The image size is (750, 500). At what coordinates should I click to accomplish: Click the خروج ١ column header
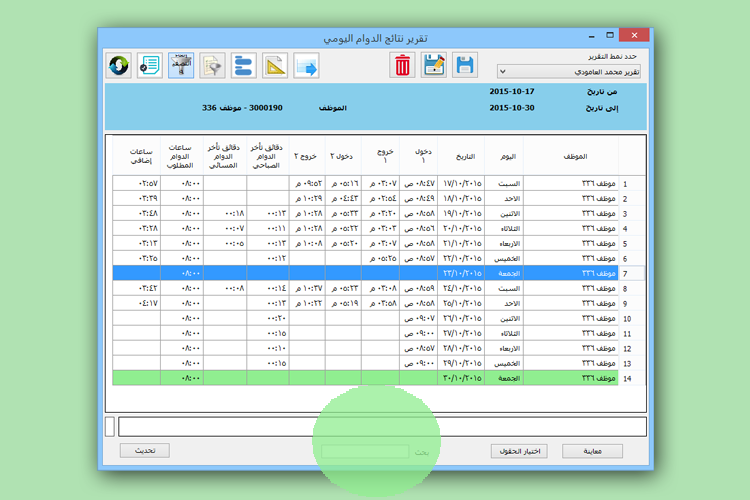381,156
